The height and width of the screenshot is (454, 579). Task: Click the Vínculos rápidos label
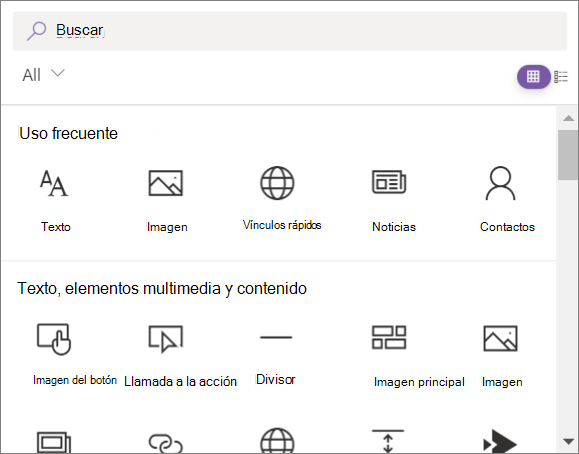point(282,225)
